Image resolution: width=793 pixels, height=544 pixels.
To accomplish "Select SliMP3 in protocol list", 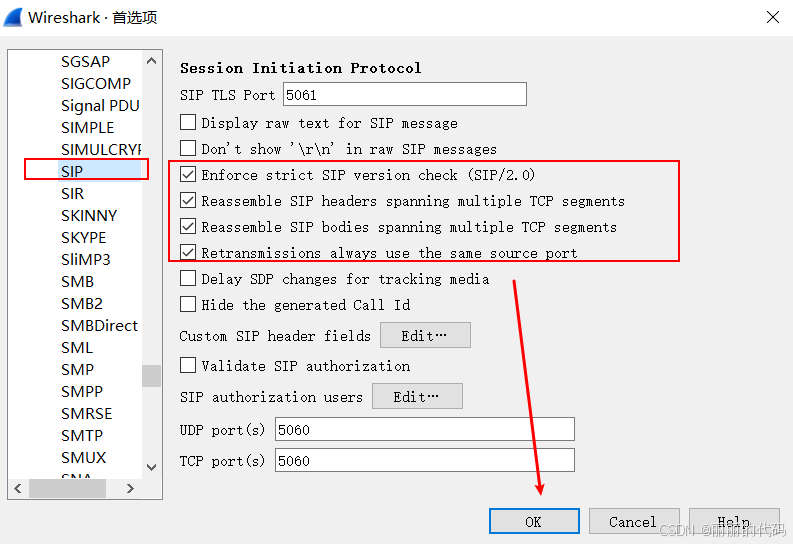I will tap(85, 259).
